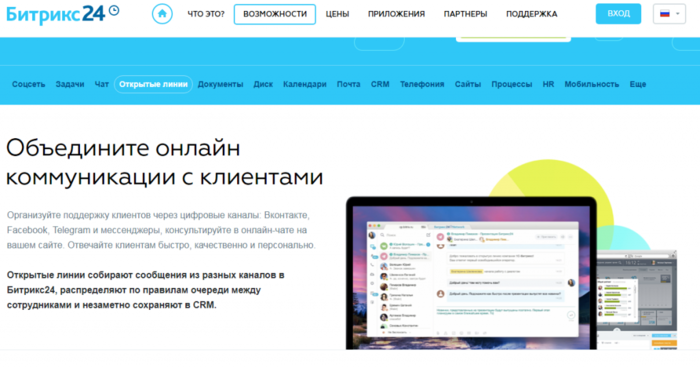Click the ВХОД login button

tap(618, 14)
